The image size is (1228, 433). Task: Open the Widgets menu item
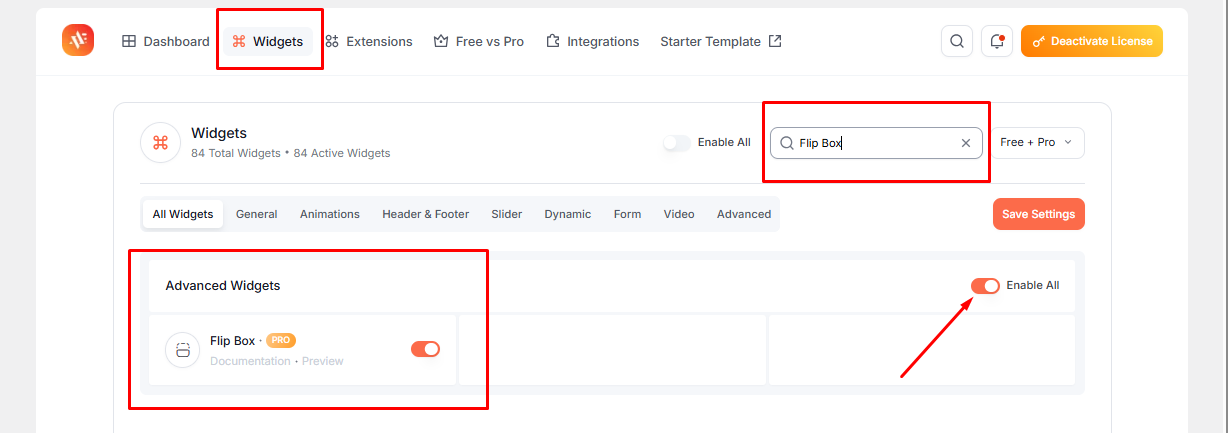click(267, 41)
